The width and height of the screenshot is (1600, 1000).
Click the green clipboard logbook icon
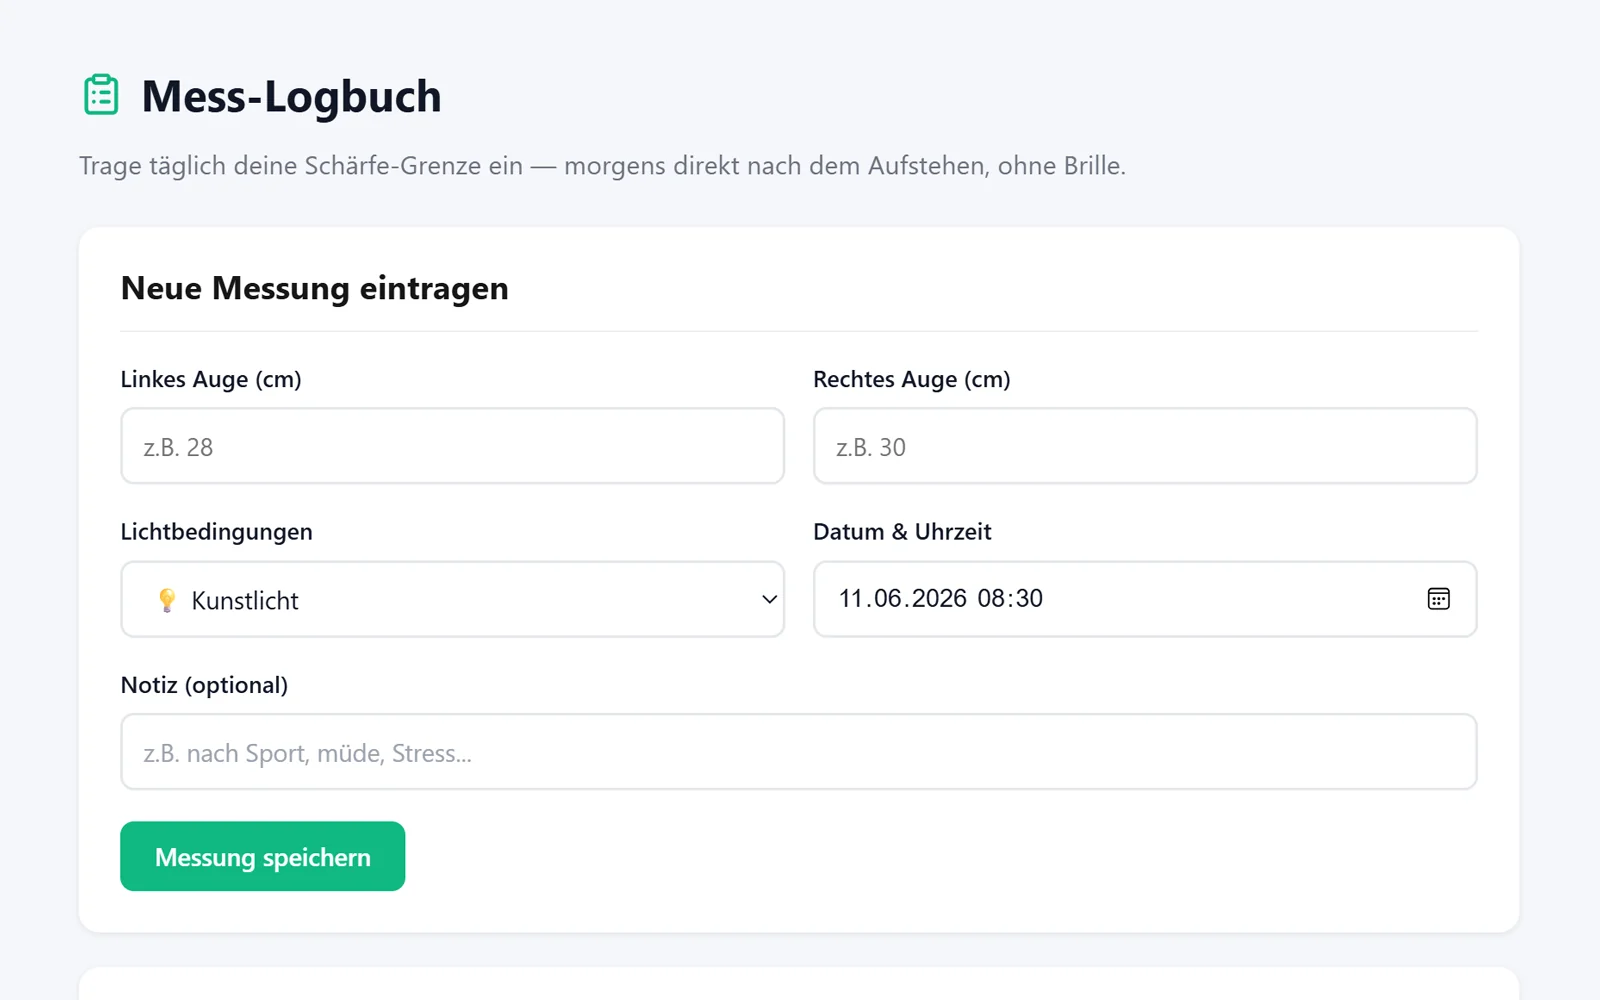[101, 95]
